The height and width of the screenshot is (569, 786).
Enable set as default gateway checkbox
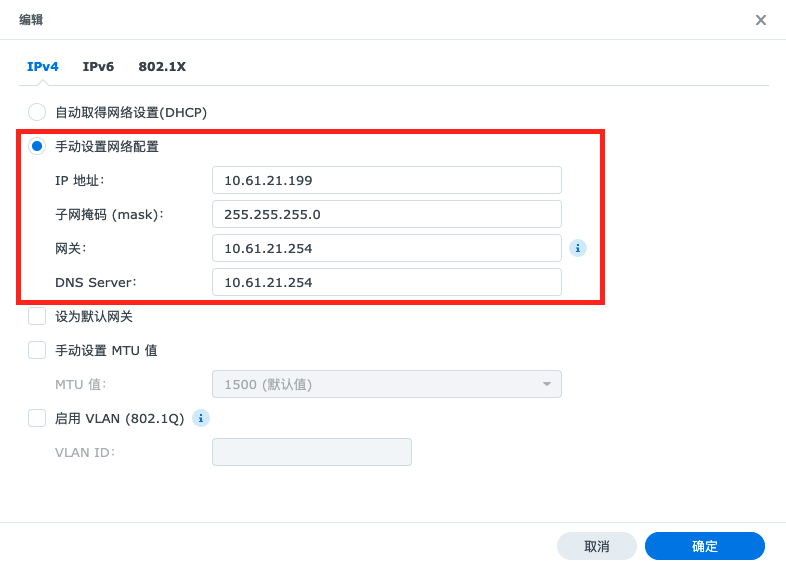pyautogui.click(x=37, y=316)
